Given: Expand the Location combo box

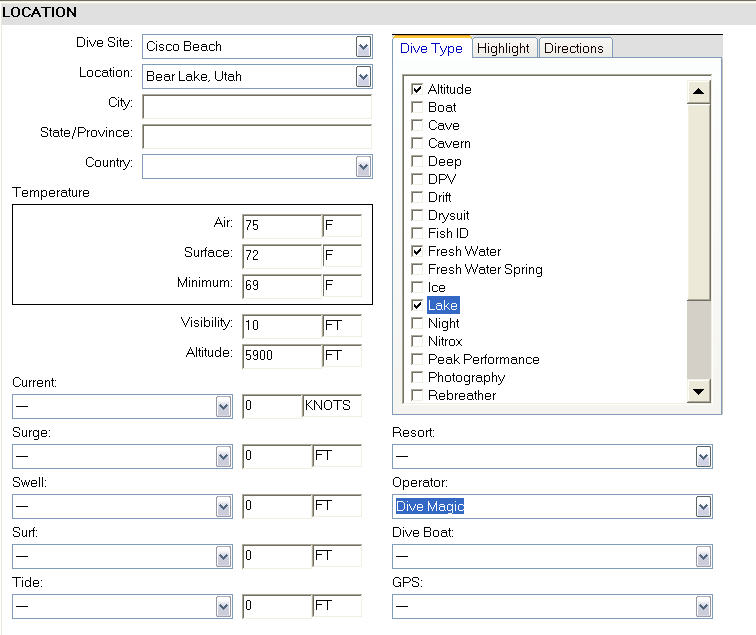Looking at the screenshot, I should pos(363,76).
